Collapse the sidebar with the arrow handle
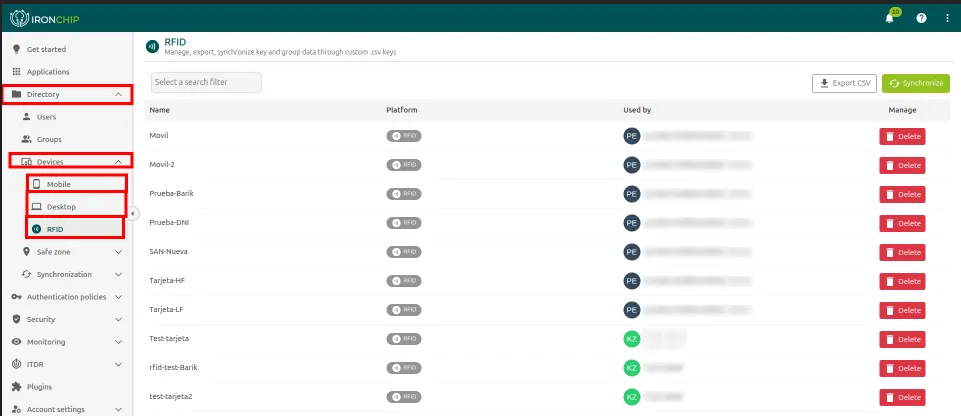Viewport: 961px width, 416px height. (x=134, y=213)
